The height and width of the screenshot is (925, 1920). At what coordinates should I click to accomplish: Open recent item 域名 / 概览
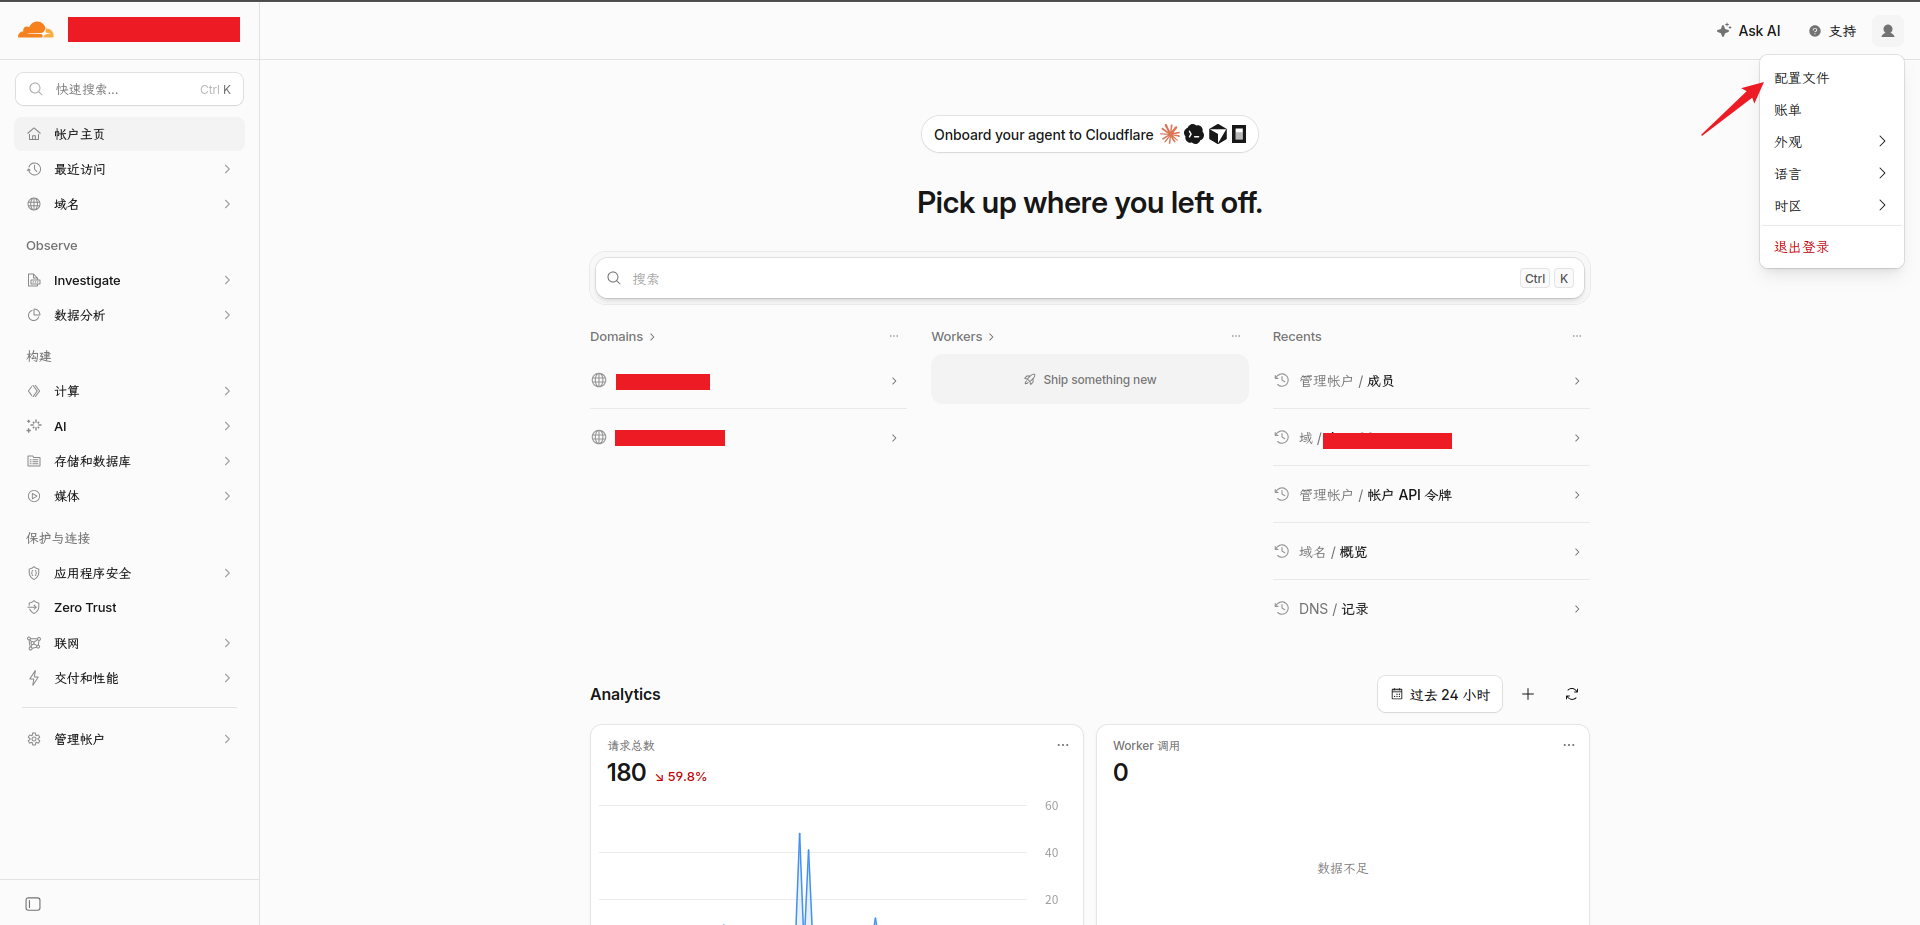point(1431,552)
